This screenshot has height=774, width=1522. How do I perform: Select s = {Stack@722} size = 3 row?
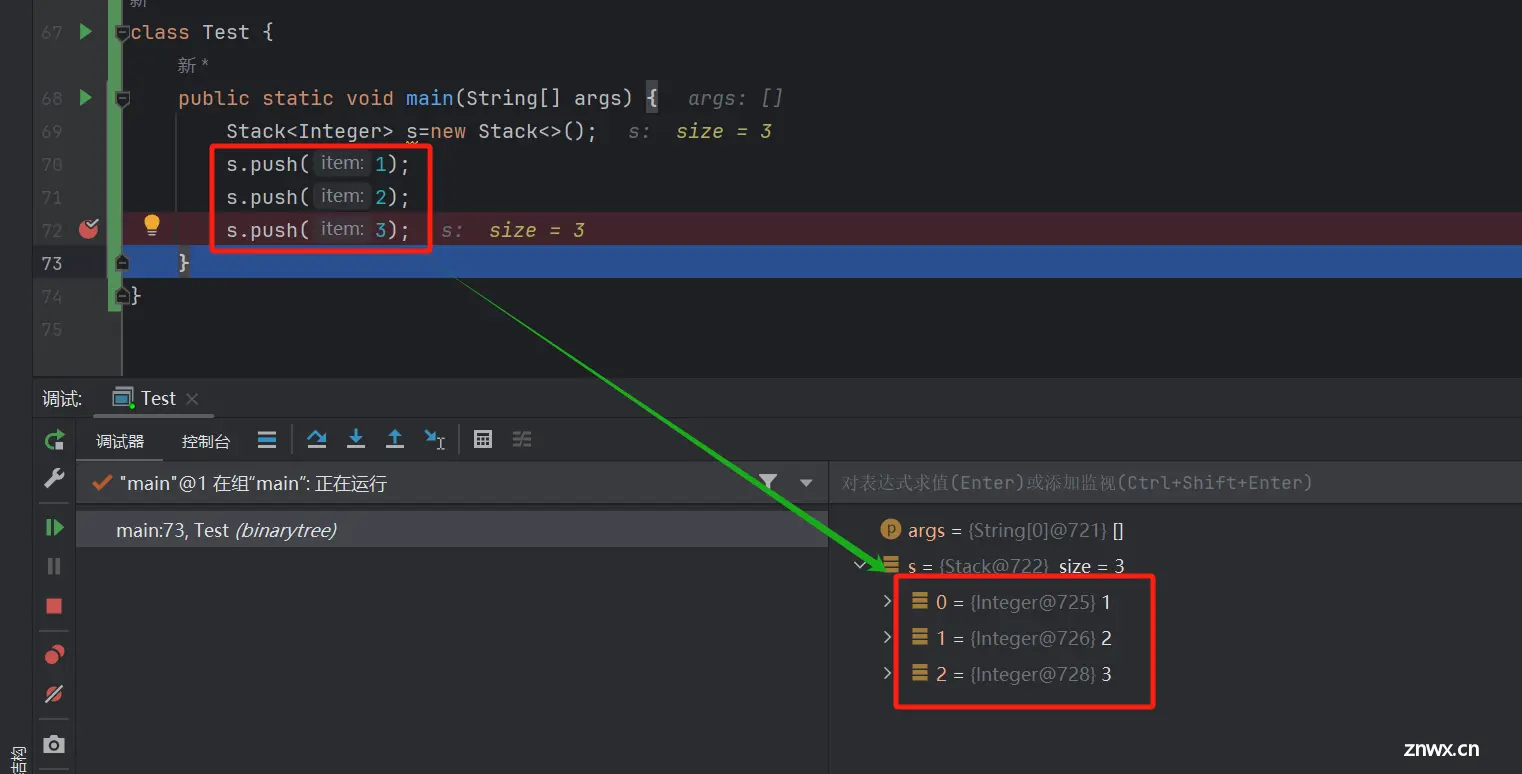pyautogui.click(x=1004, y=566)
